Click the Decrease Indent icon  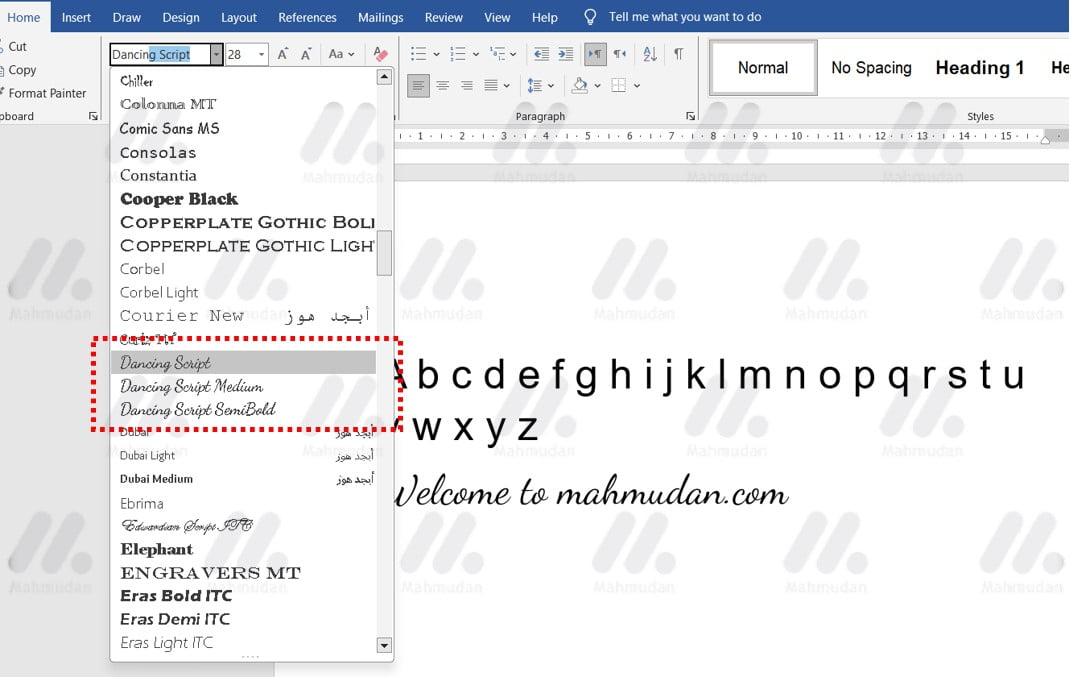click(541, 54)
